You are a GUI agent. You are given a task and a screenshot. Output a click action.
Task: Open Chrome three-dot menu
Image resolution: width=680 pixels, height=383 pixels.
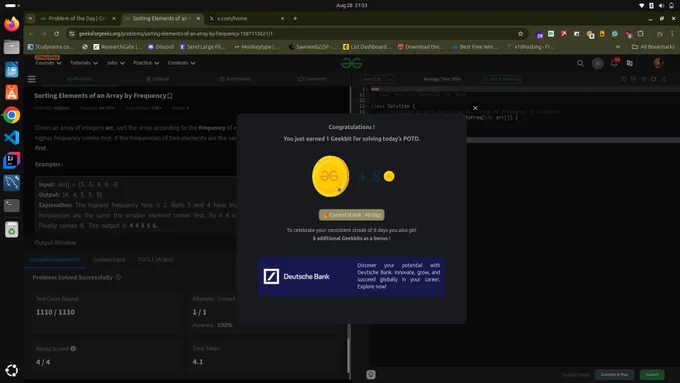(x=672, y=33)
